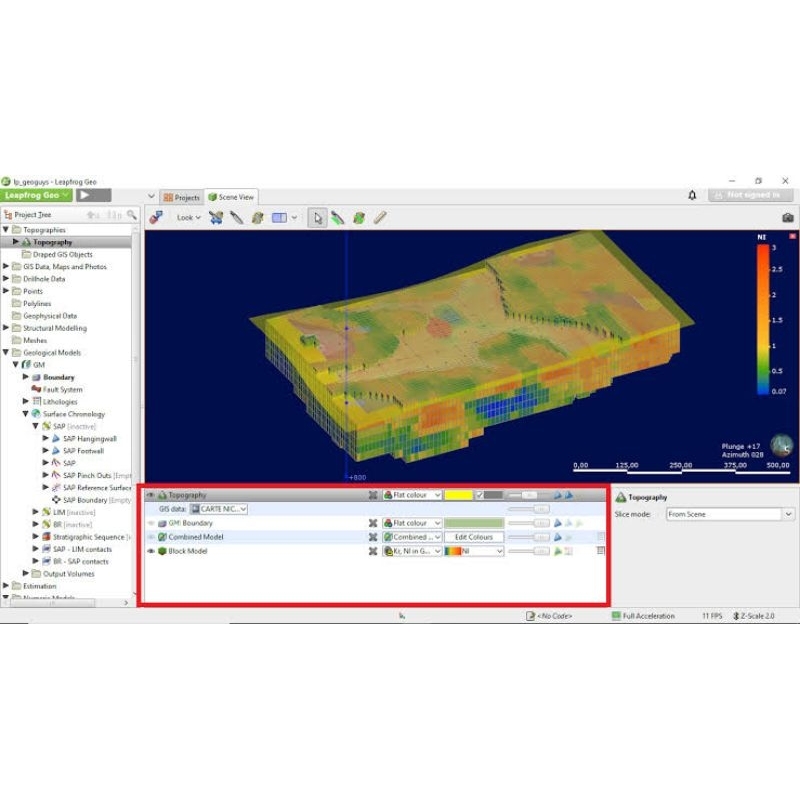Select SAP Hangingwall in the project tree
Viewport: 800px width, 800px height.
click(x=90, y=438)
